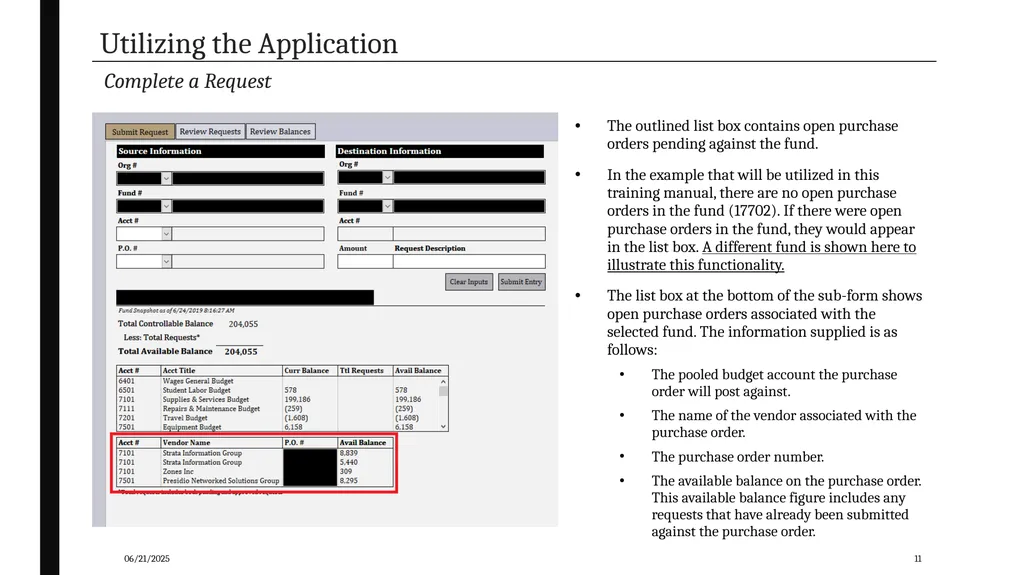Expand the Source Acct # dropdown
This screenshot has width=1024, height=575.
(x=167, y=234)
